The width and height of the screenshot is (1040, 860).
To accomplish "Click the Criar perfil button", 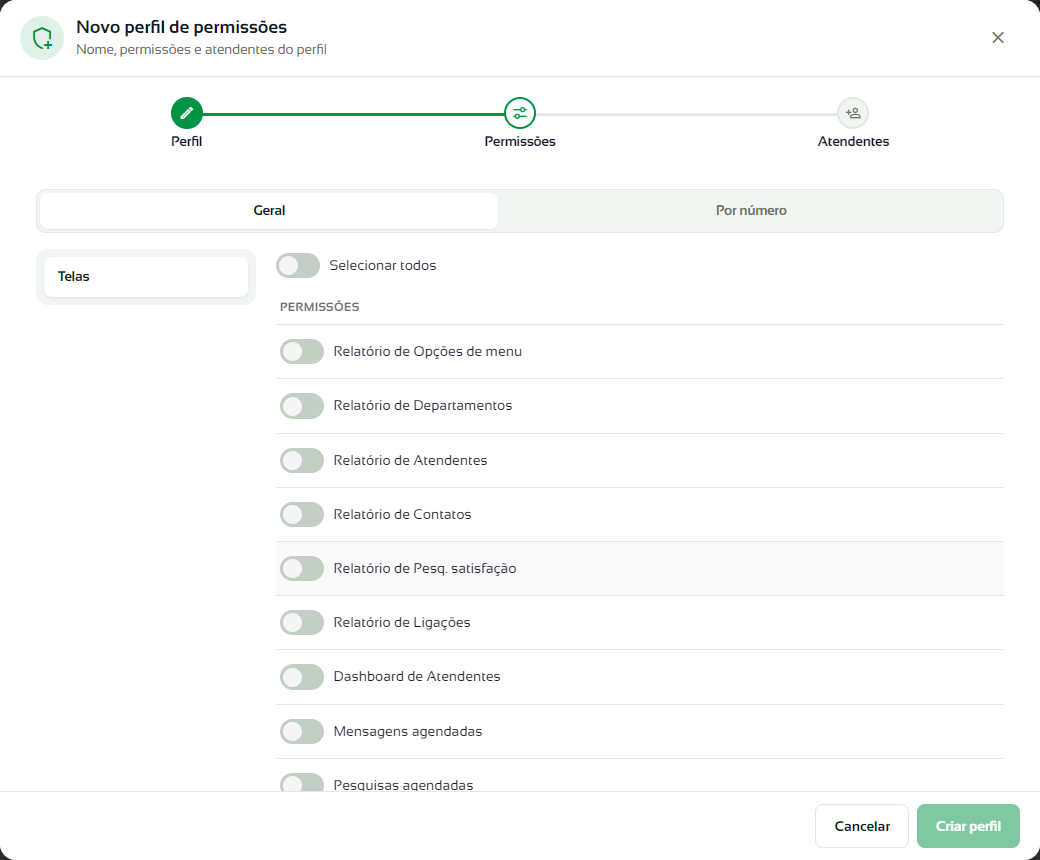I will click(x=968, y=826).
